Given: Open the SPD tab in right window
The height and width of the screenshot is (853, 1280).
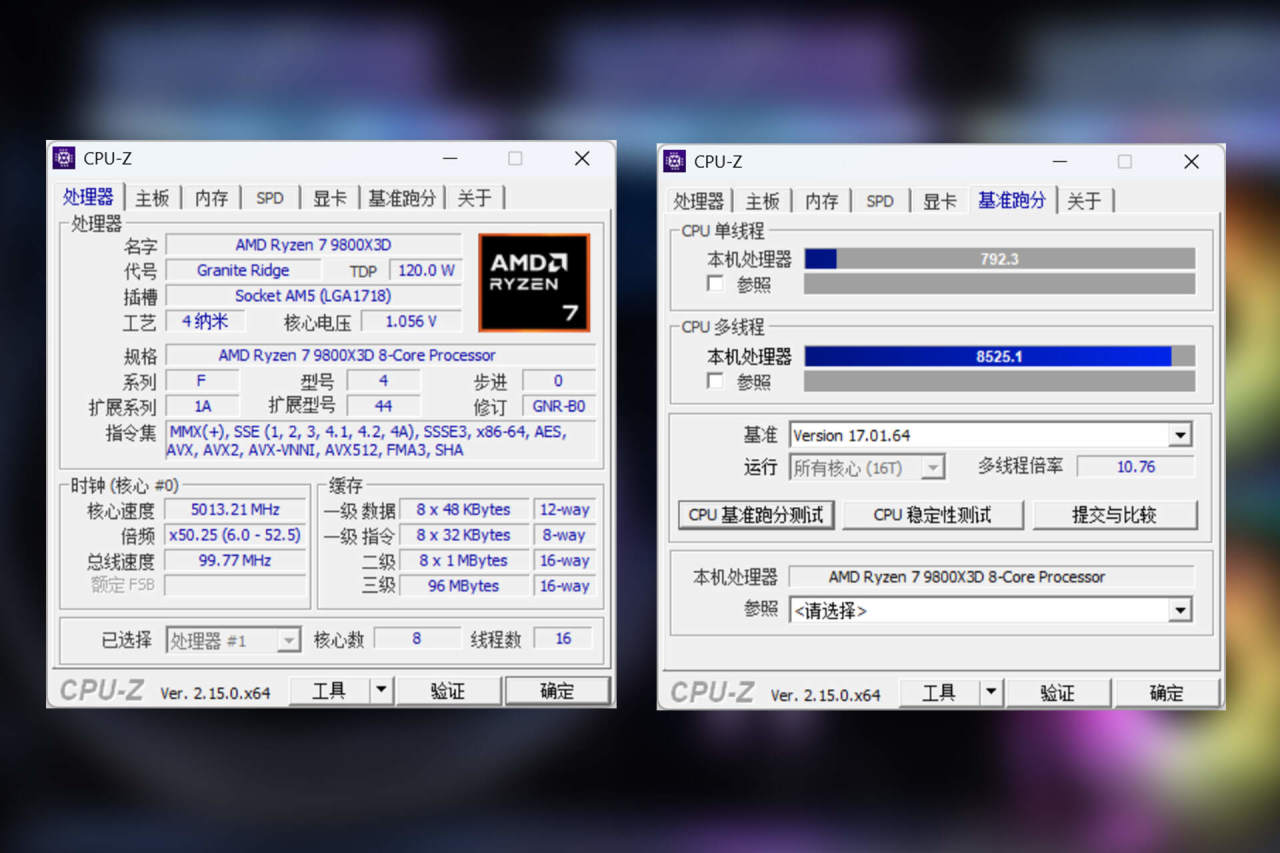Looking at the screenshot, I should click(x=880, y=201).
